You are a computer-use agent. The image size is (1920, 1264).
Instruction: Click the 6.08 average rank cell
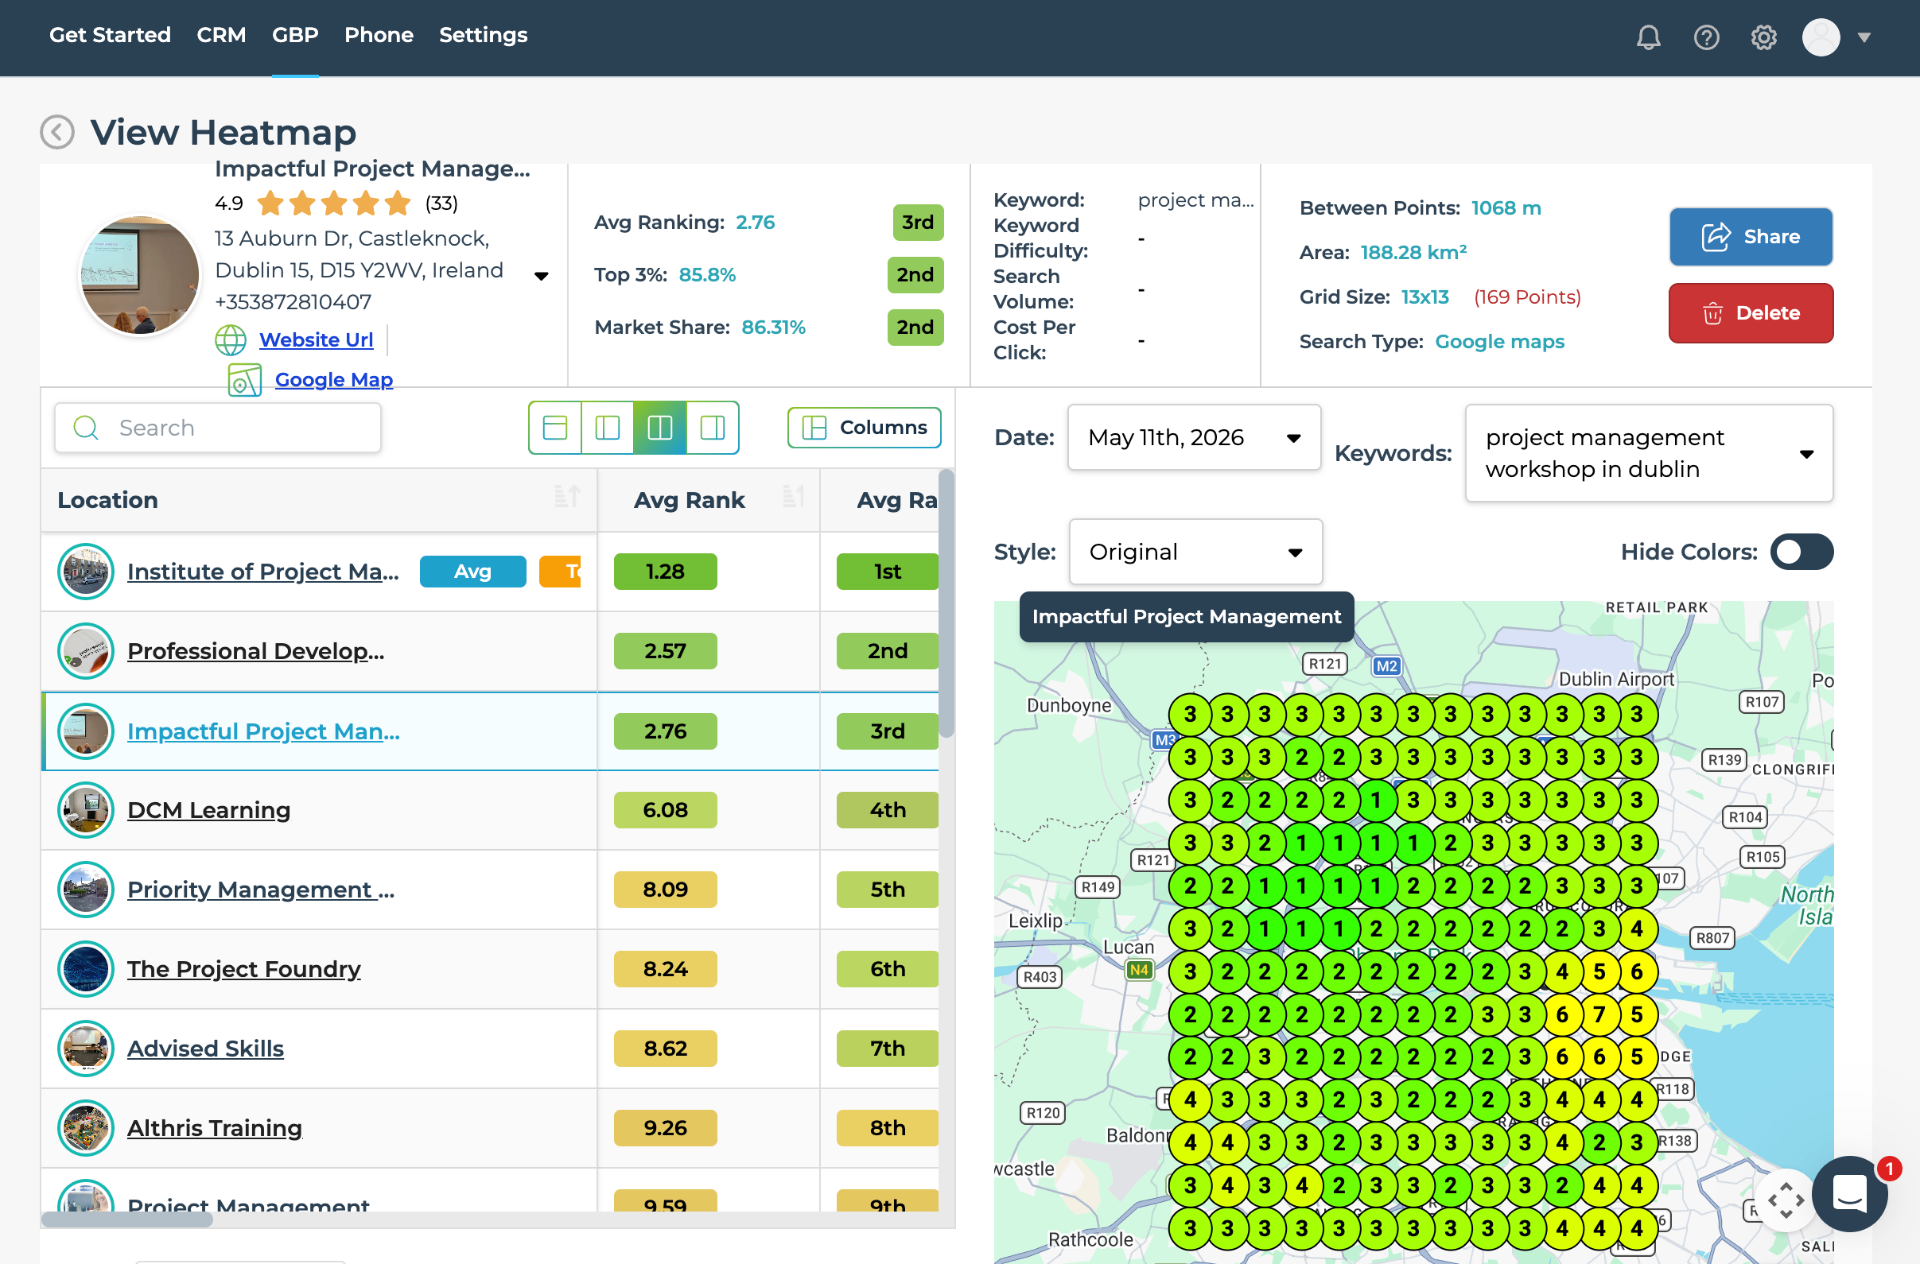tap(665, 810)
